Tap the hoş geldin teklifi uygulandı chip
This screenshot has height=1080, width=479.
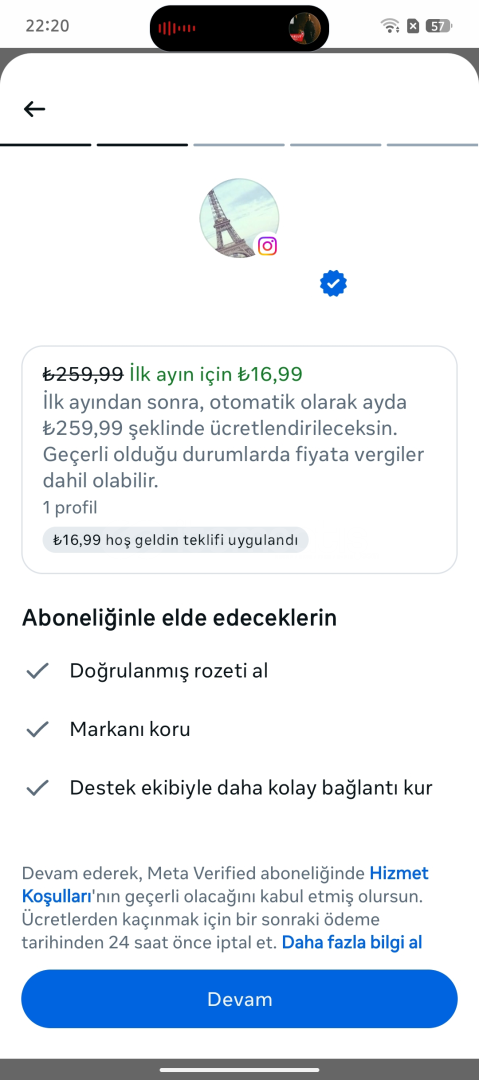click(175, 540)
